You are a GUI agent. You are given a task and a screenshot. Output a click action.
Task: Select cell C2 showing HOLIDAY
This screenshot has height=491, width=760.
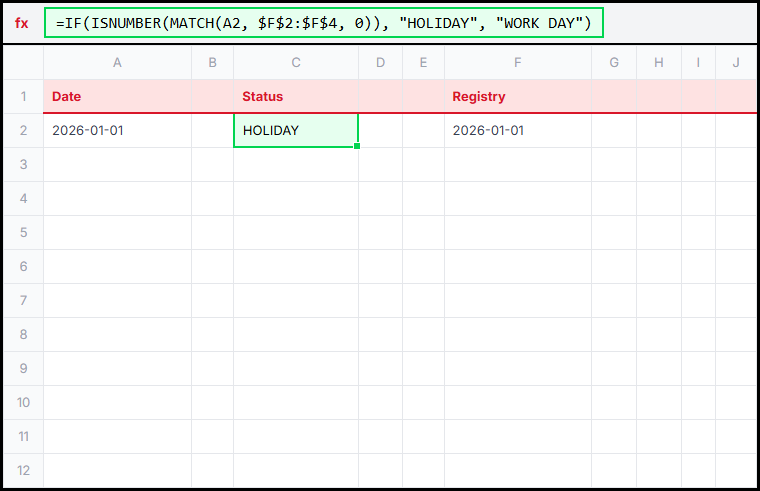coord(295,130)
